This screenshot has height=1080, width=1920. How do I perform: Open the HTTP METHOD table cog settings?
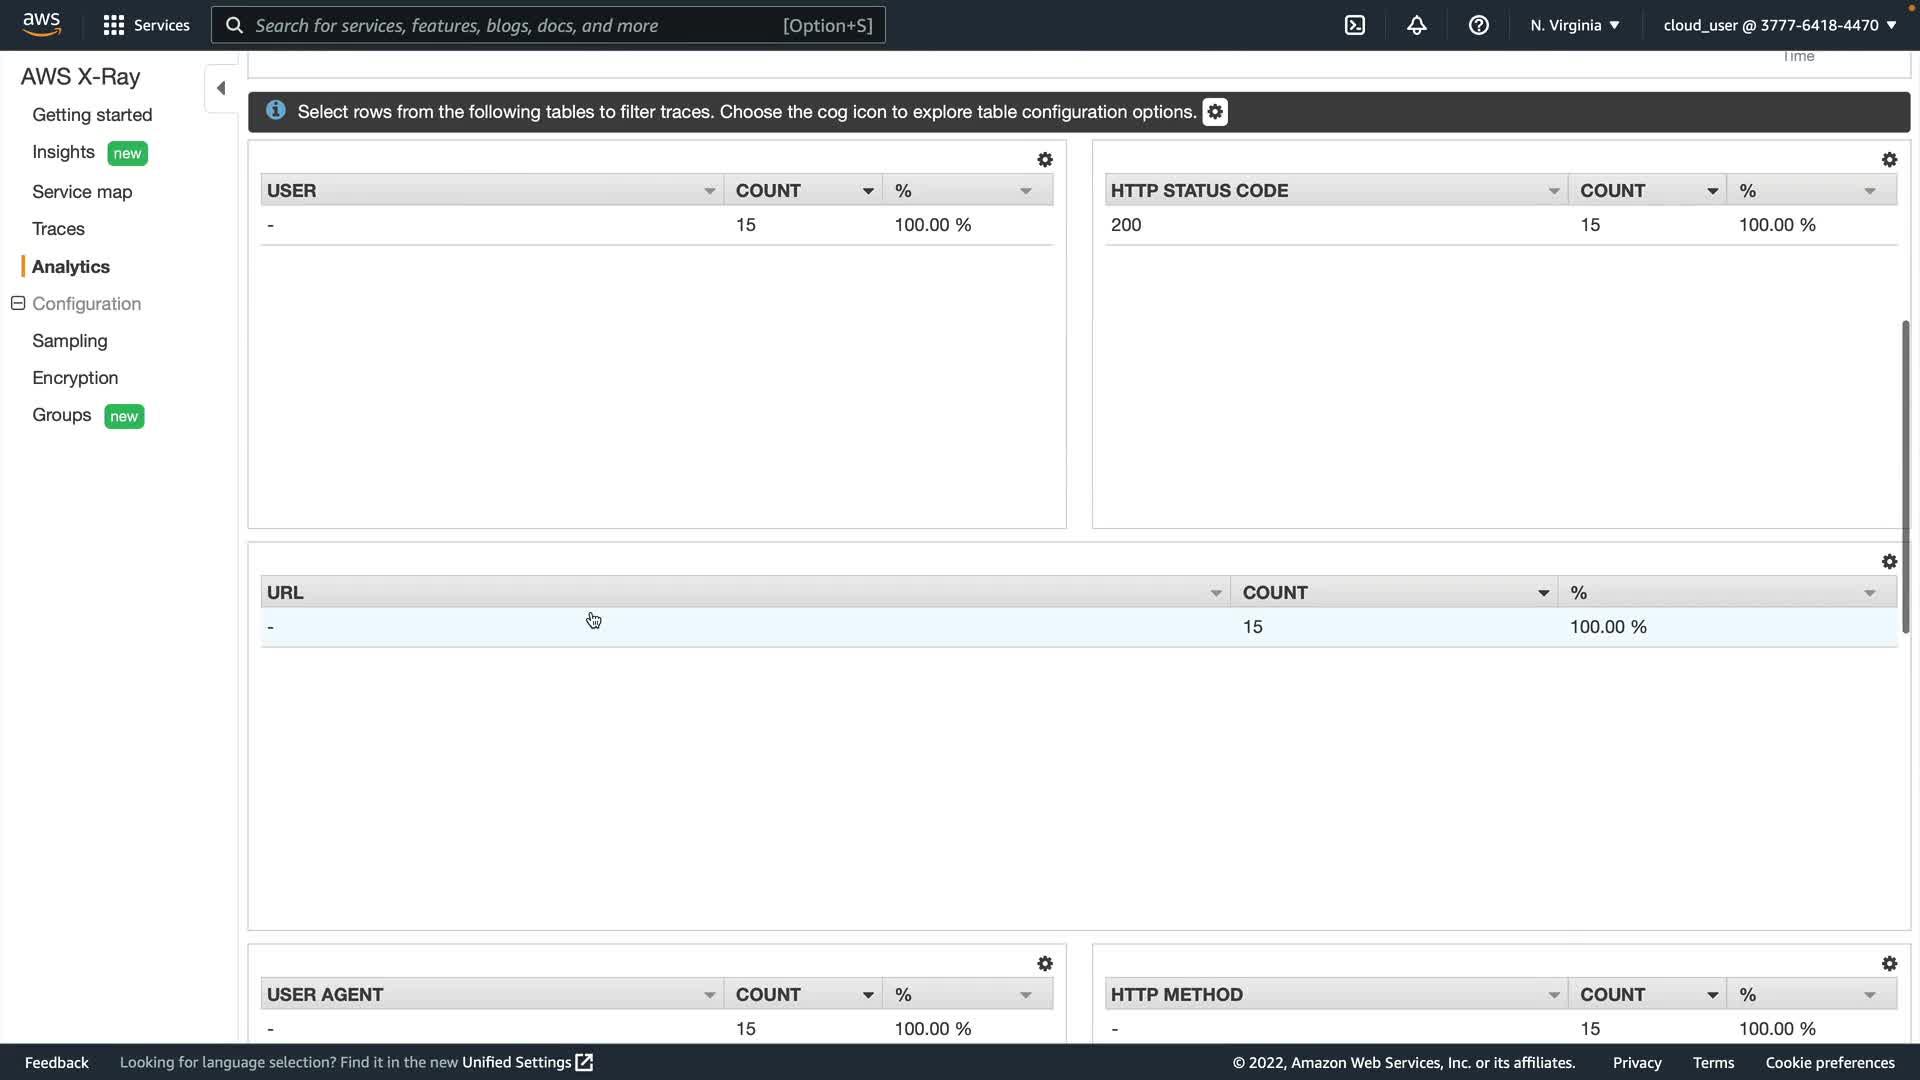coord(1889,964)
